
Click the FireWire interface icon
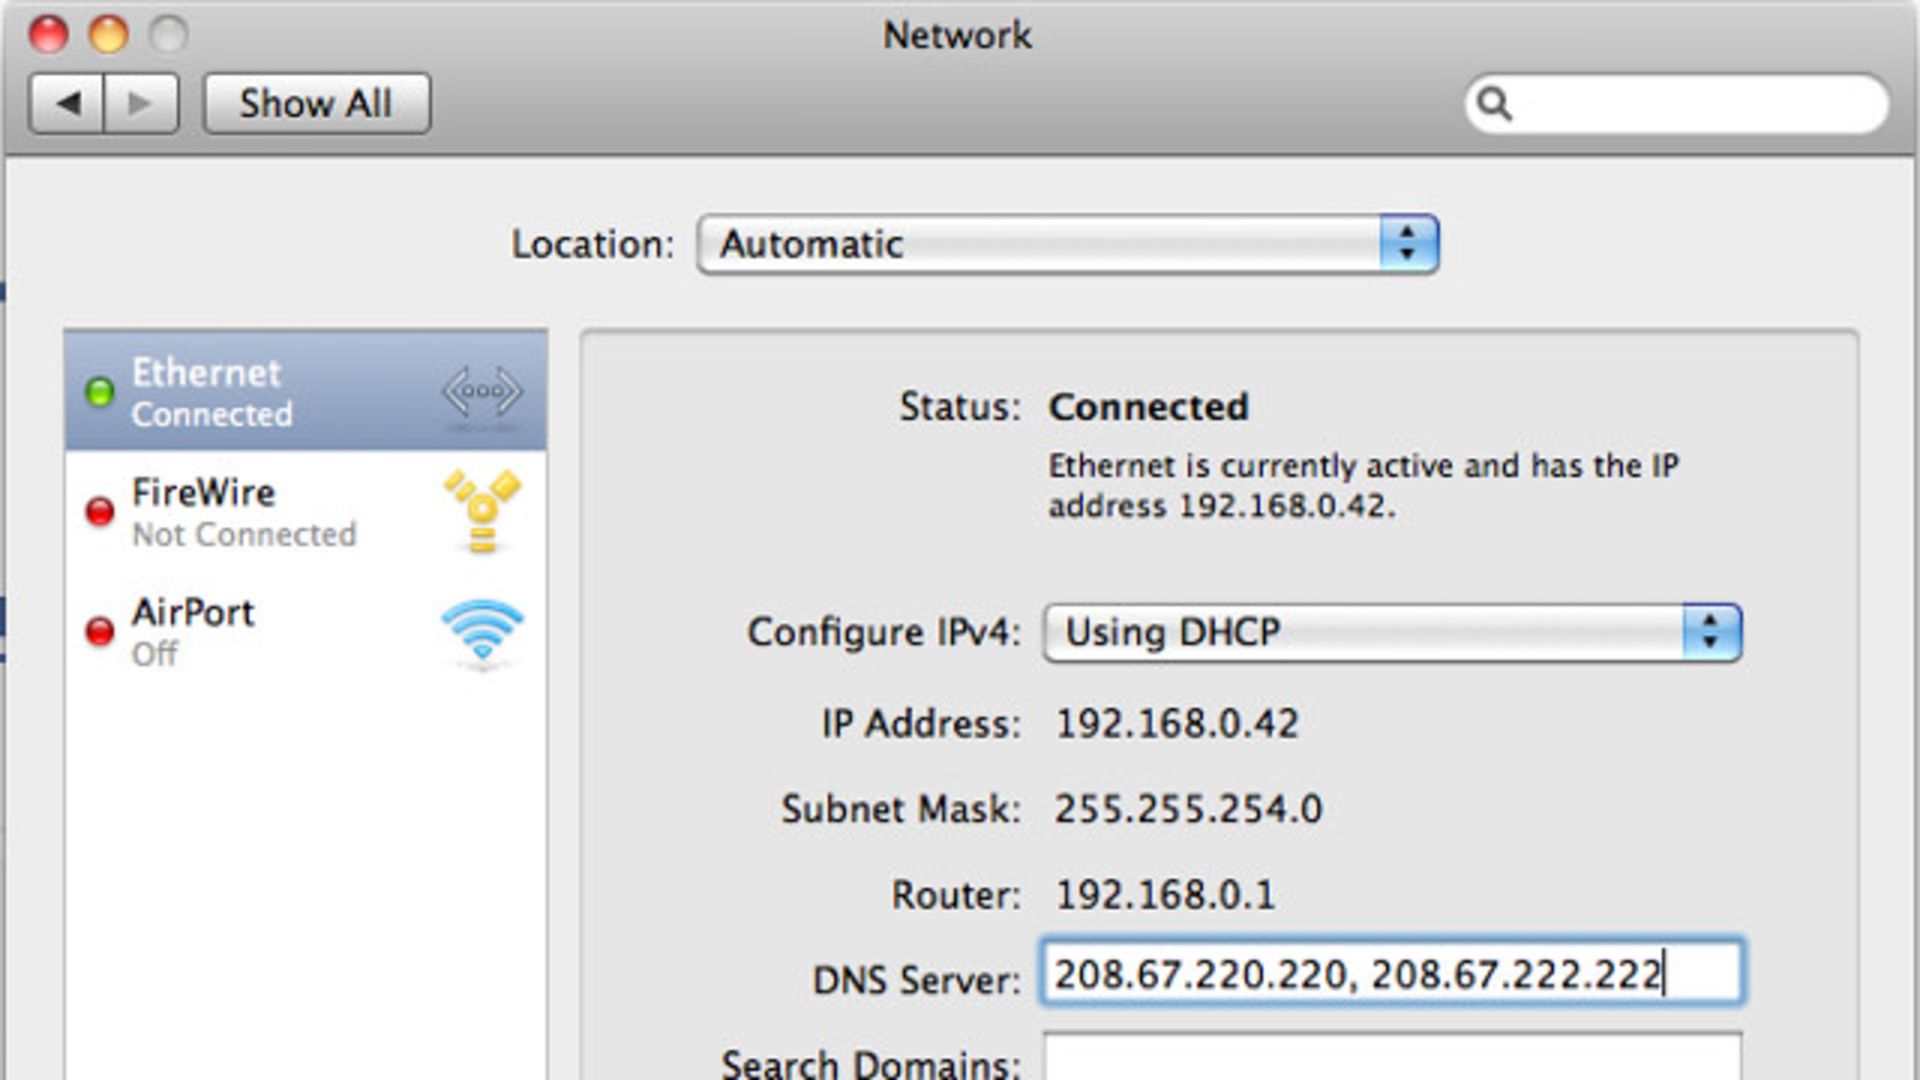[483, 512]
